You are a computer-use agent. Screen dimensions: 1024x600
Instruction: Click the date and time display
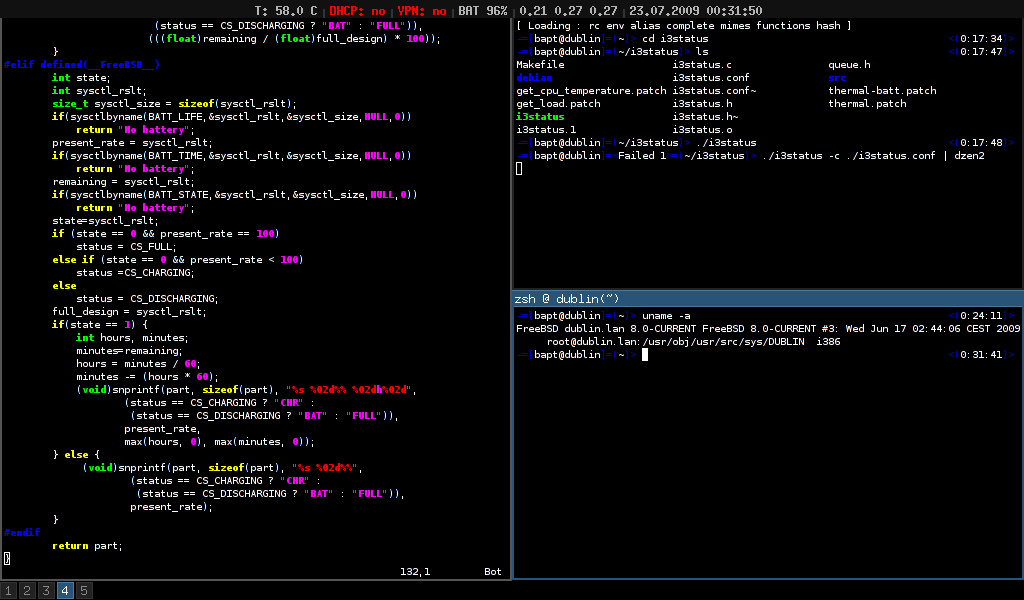click(696, 10)
